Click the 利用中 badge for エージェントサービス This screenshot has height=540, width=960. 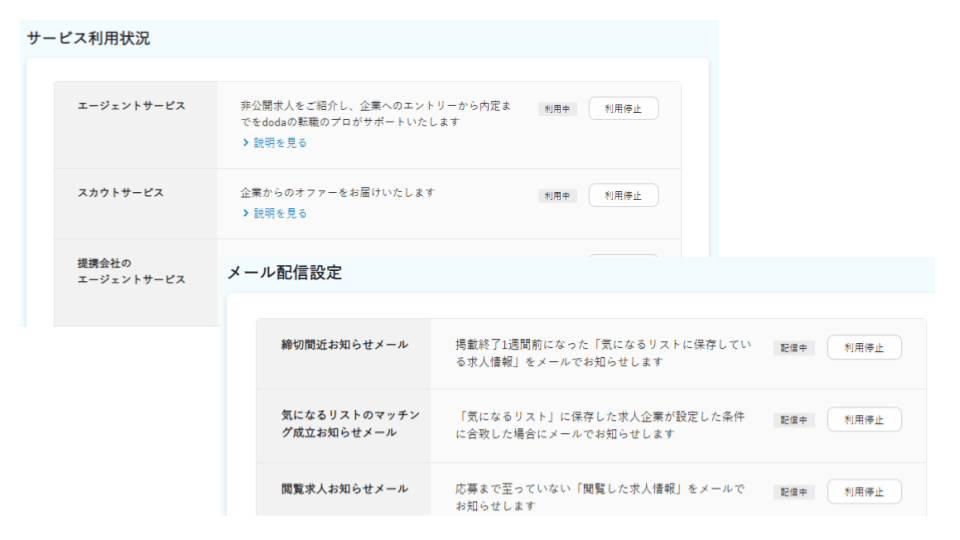point(557,109)
